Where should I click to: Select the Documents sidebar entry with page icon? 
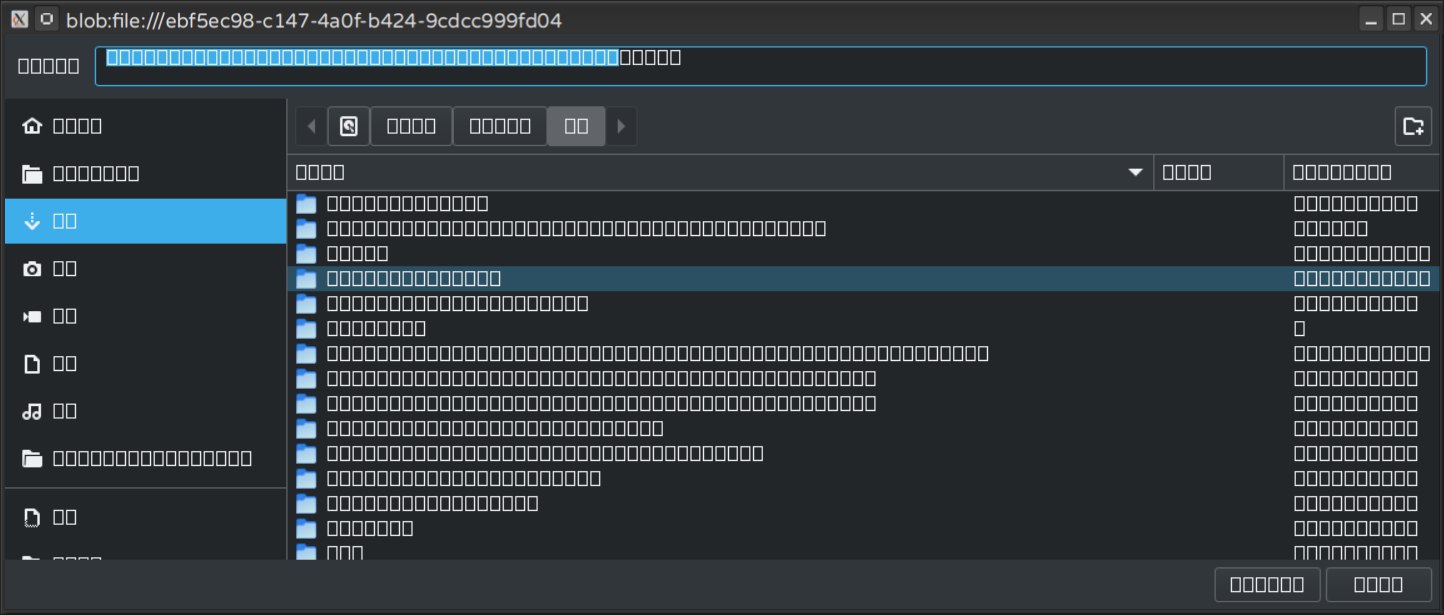tap(65, 364)
